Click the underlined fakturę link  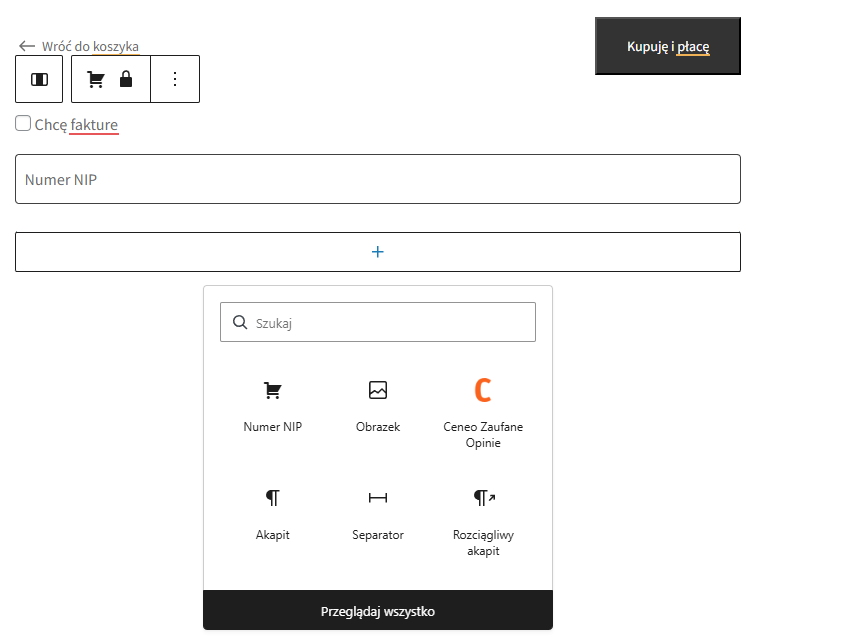(97, 124)
